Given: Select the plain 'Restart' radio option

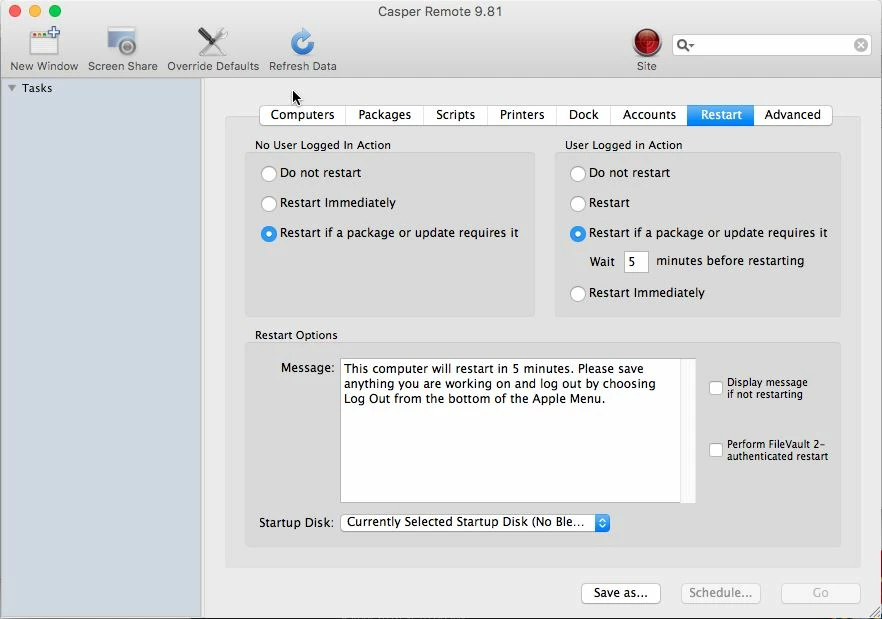Looking at the screenshot, I should point(578,203).
